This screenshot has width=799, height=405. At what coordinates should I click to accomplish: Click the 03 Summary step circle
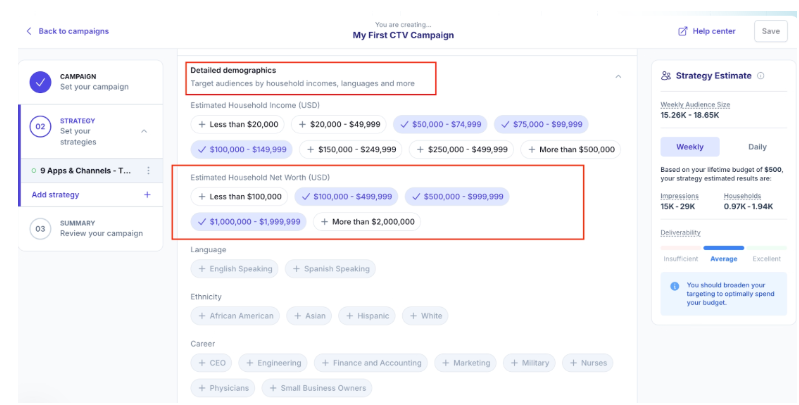click(x=40, y=229)
